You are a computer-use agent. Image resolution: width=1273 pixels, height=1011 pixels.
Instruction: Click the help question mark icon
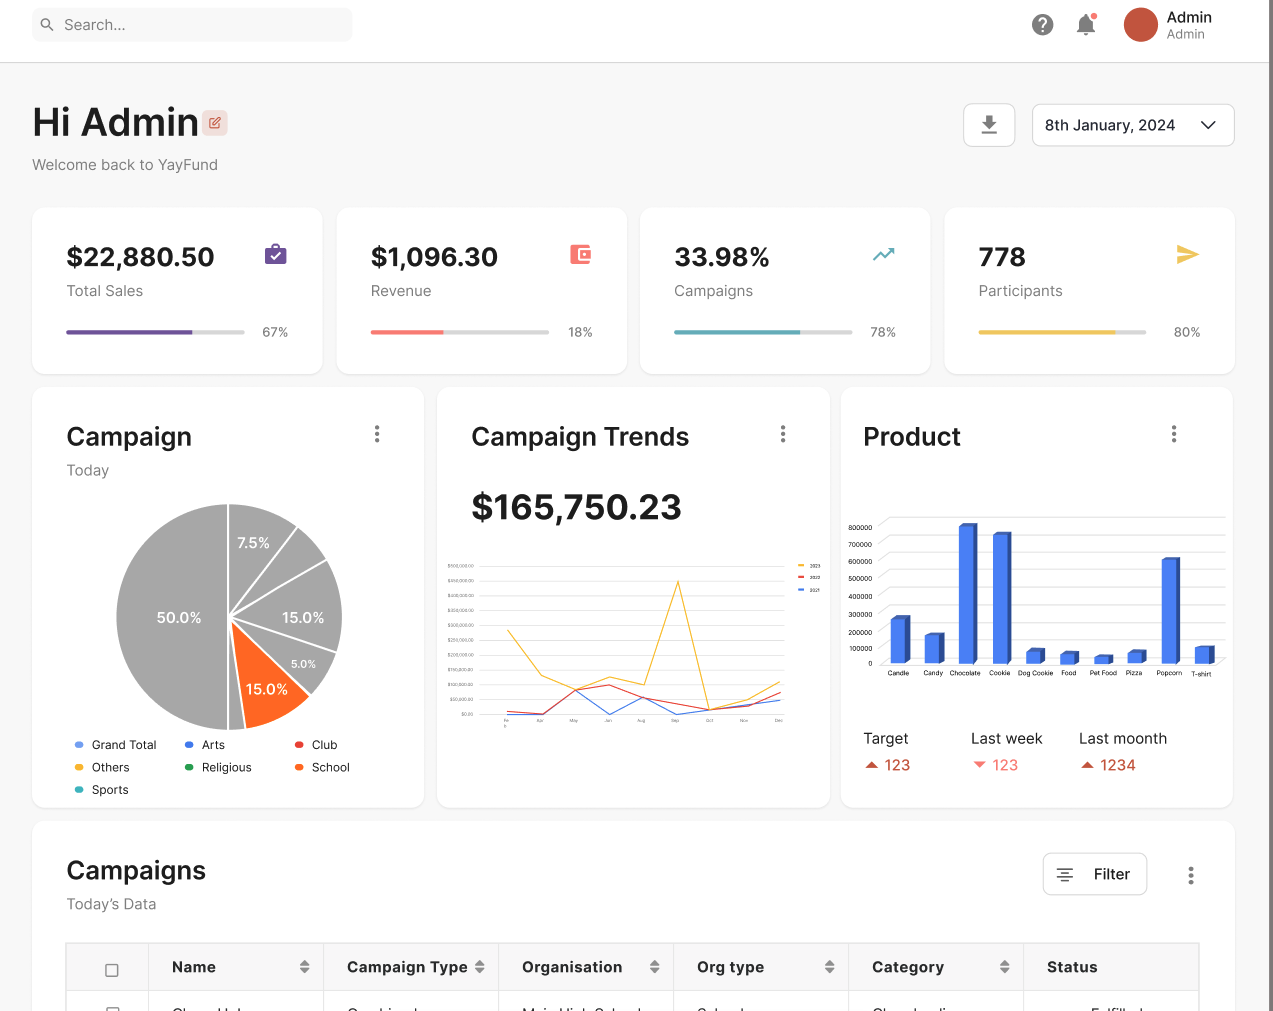1042,25
